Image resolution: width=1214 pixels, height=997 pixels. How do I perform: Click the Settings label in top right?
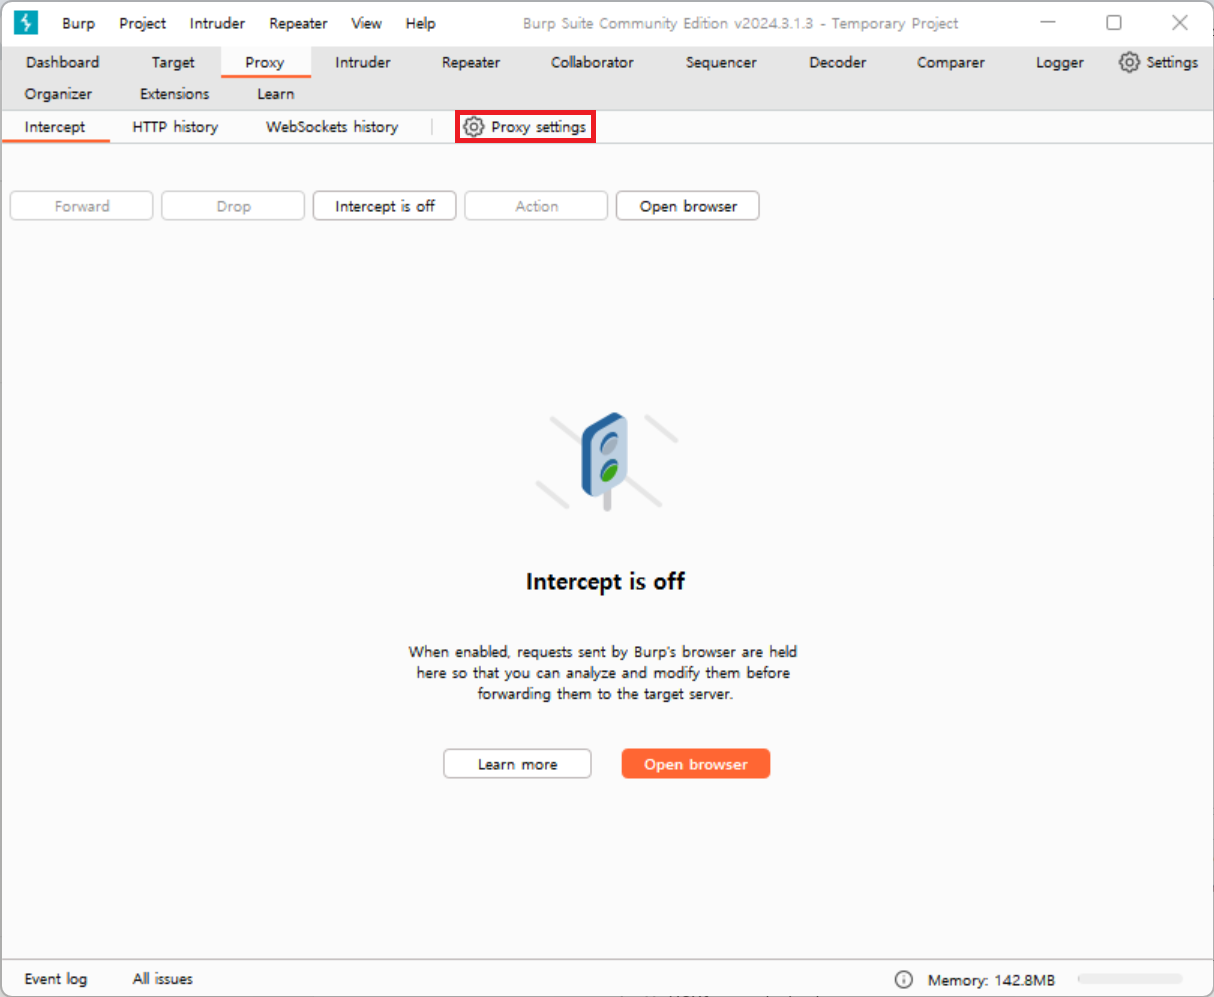(x=1172, y=62)
